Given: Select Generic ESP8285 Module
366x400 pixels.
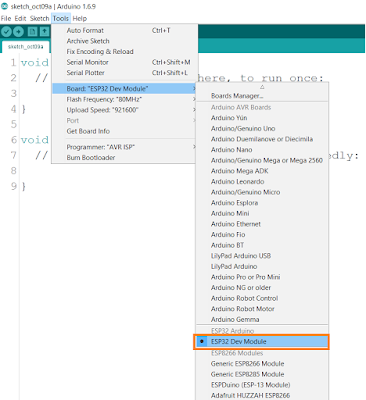Looking at the screenshot, I should tap(262, 374).
